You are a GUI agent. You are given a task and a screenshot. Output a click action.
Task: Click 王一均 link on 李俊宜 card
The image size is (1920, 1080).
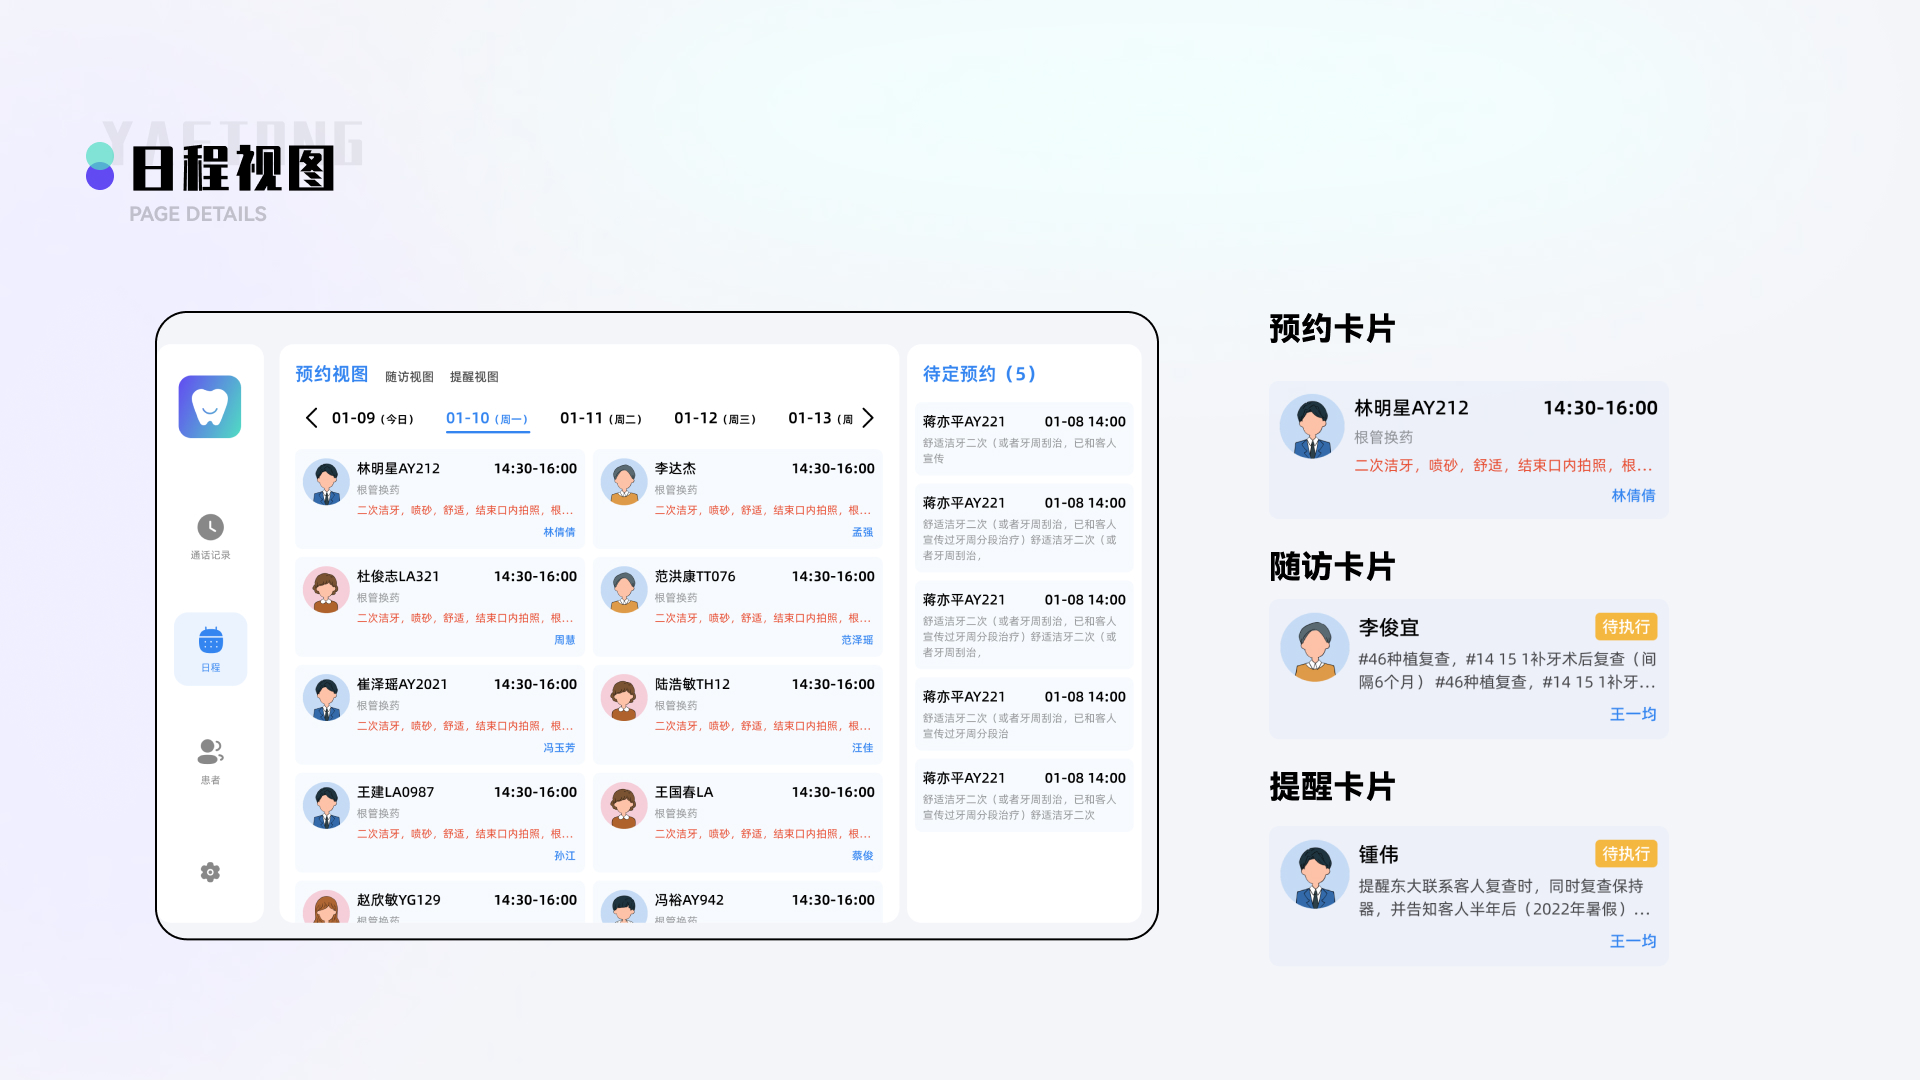click(x=1632, y=714)
